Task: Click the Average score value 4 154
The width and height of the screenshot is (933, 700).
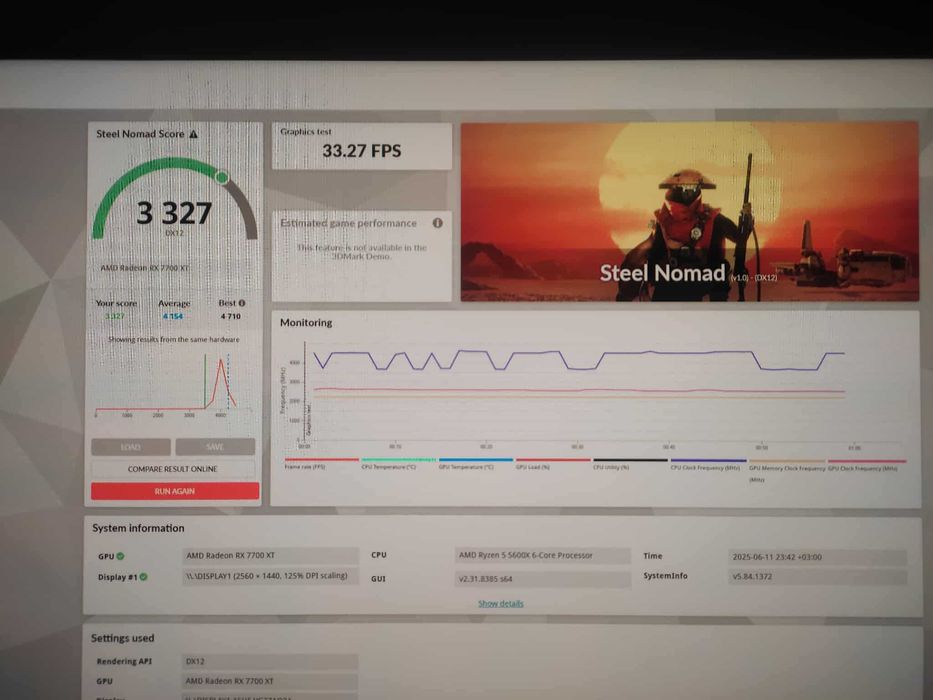Action: tap(173, 316)
